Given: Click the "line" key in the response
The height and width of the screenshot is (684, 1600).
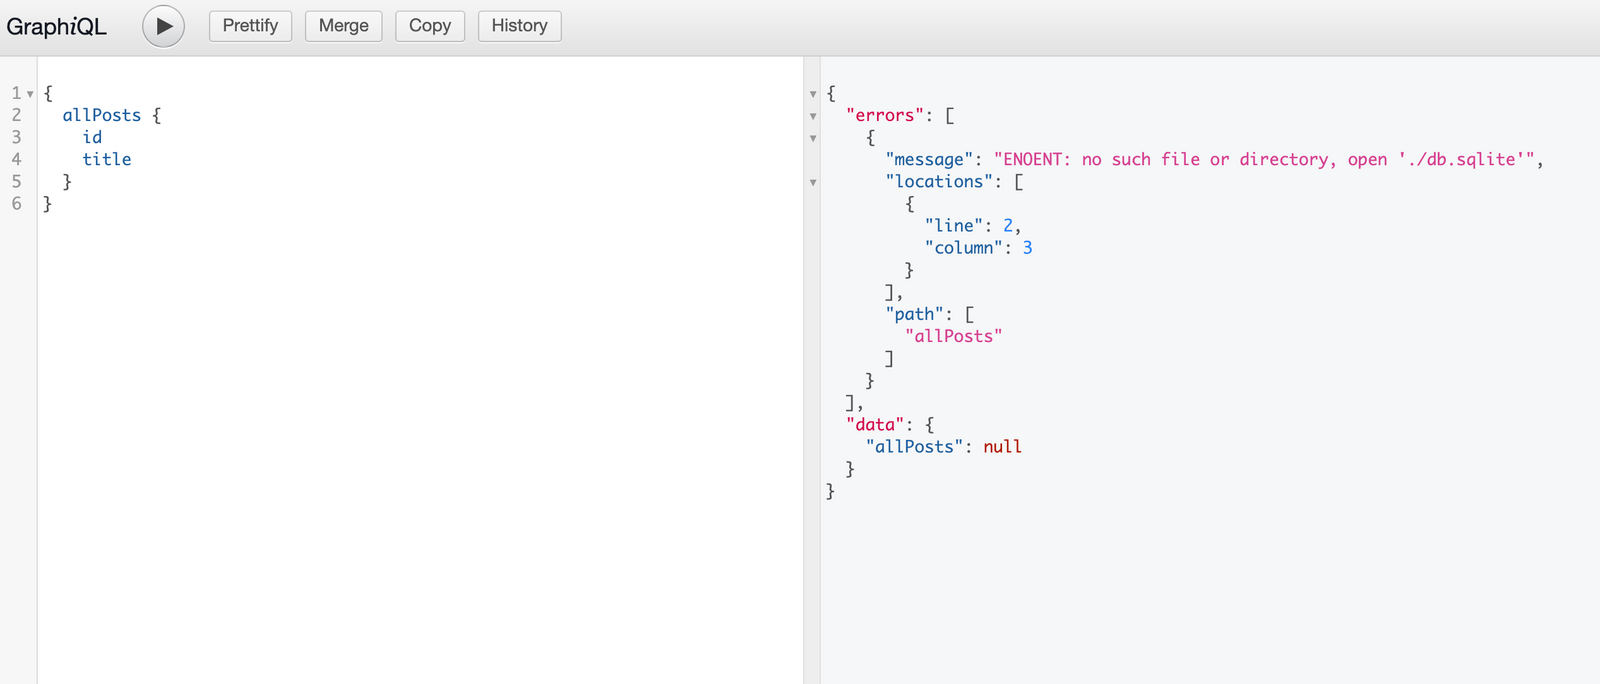Looking at the screenshot, I should [954, 225].
